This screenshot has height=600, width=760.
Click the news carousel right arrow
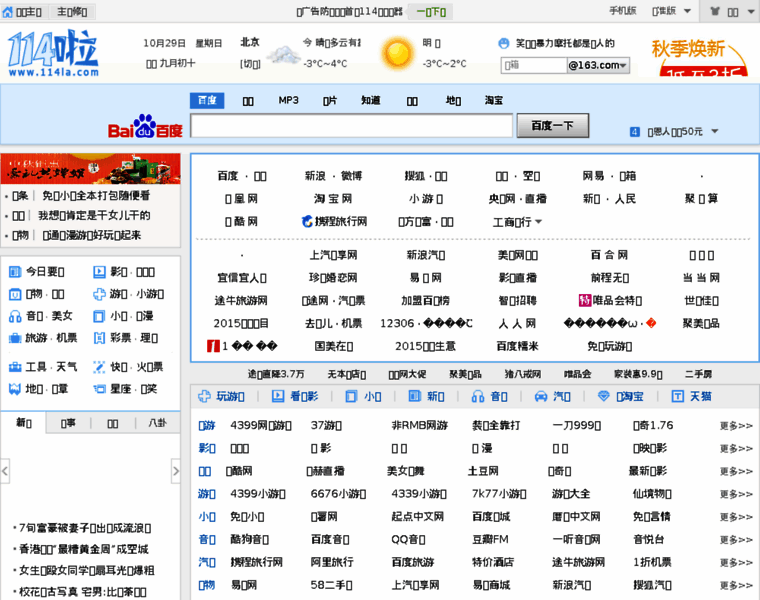coord(176,469)
